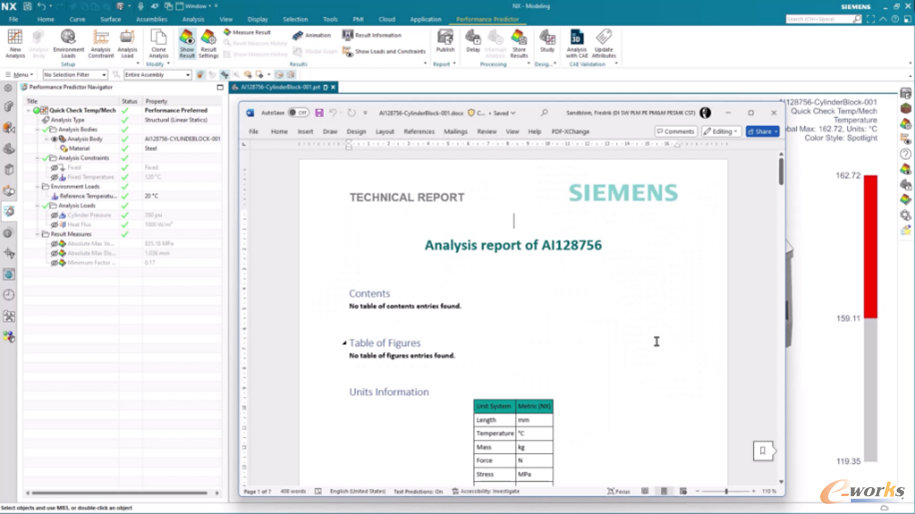Toggle visibility of Minimum Factor measure
This screenshot has height=514, width=915.
[x=54, y=263]
